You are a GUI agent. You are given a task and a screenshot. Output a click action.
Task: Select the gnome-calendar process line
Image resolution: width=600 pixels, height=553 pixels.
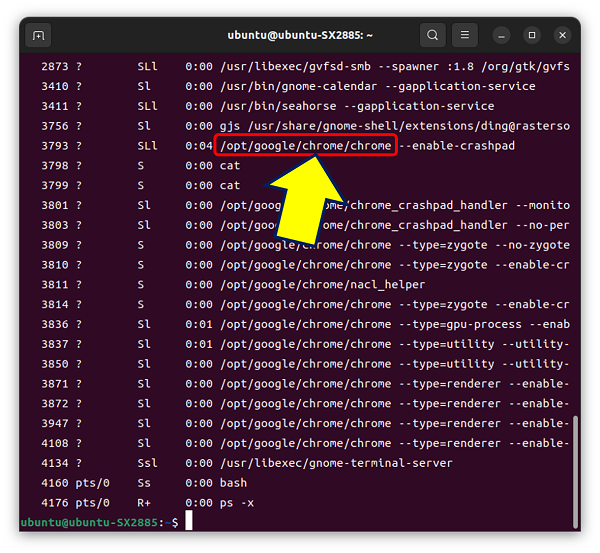point(288,86)
